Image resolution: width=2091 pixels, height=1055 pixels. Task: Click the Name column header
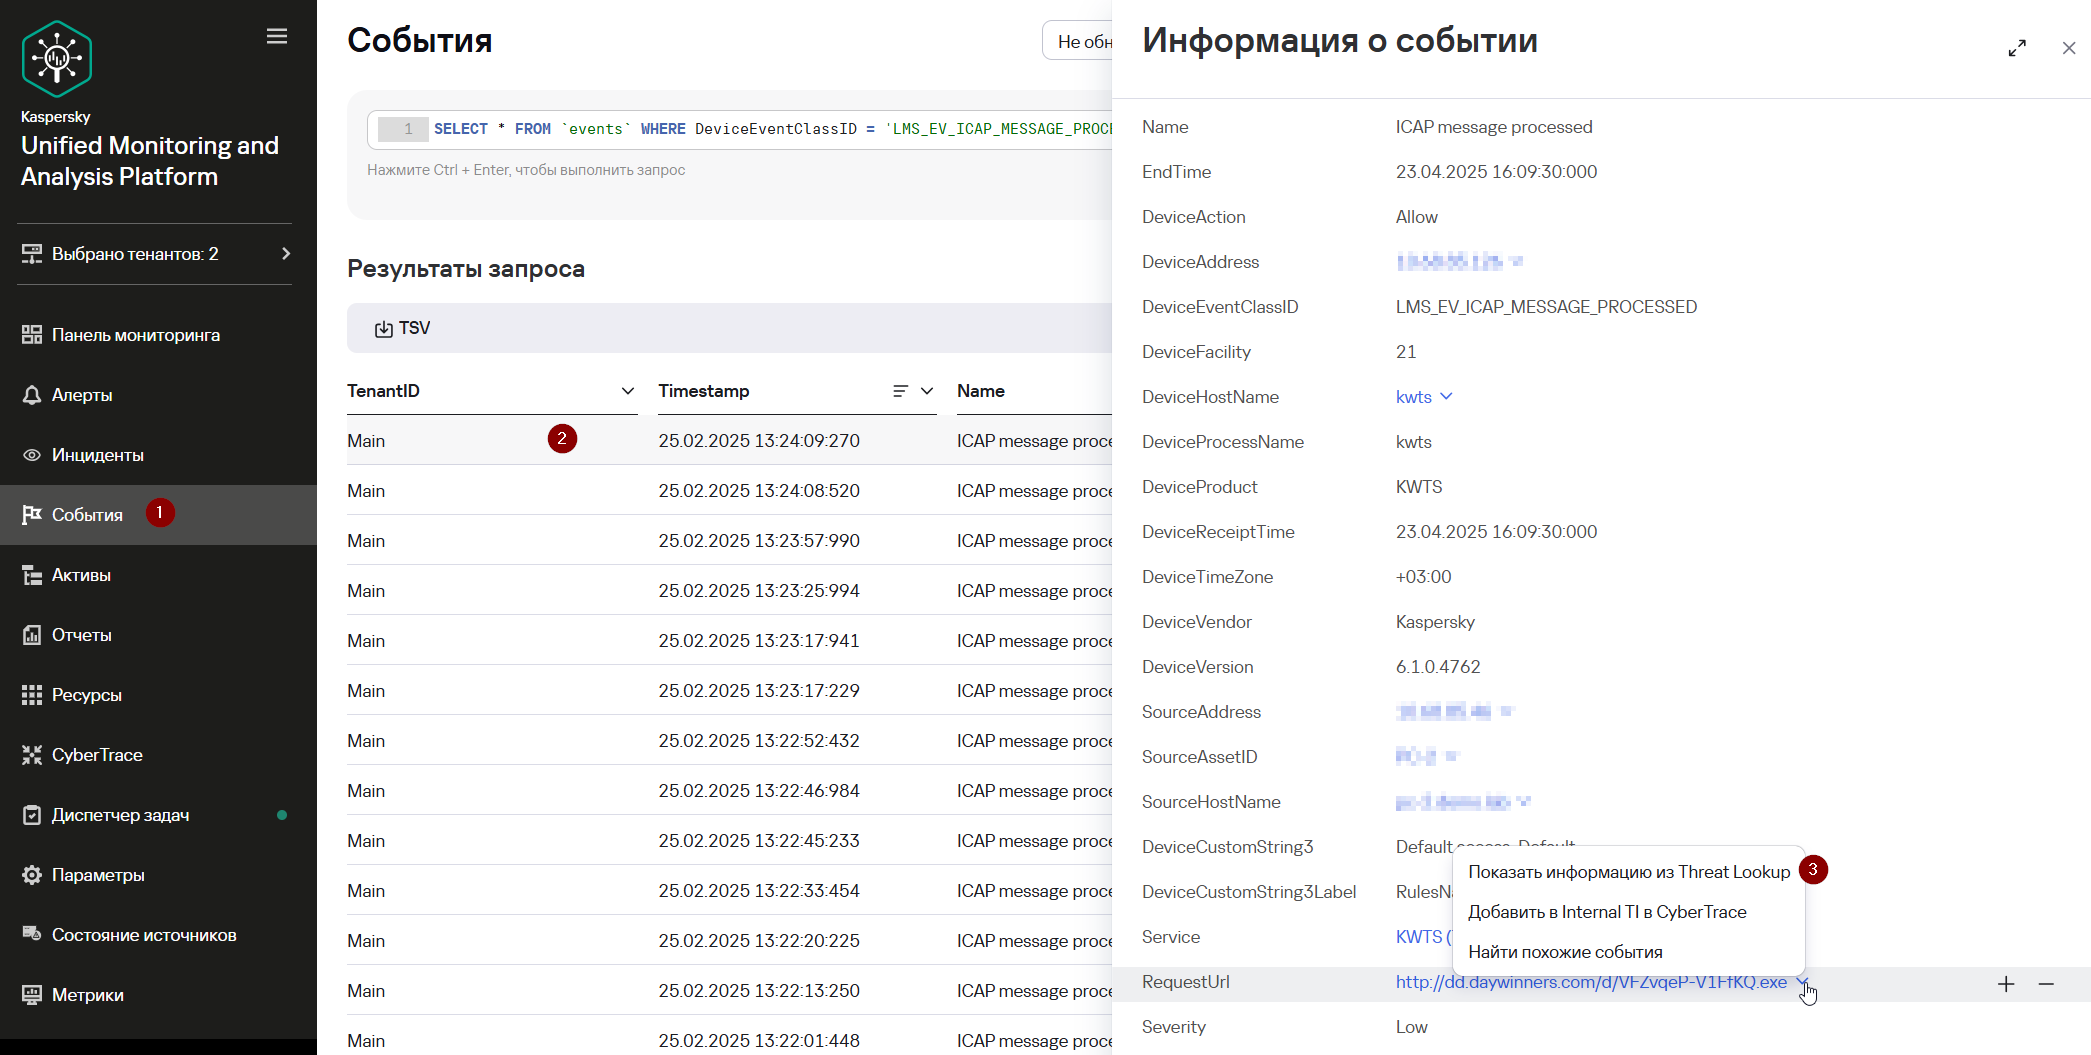pyautogui.click(x=981, y=391)
